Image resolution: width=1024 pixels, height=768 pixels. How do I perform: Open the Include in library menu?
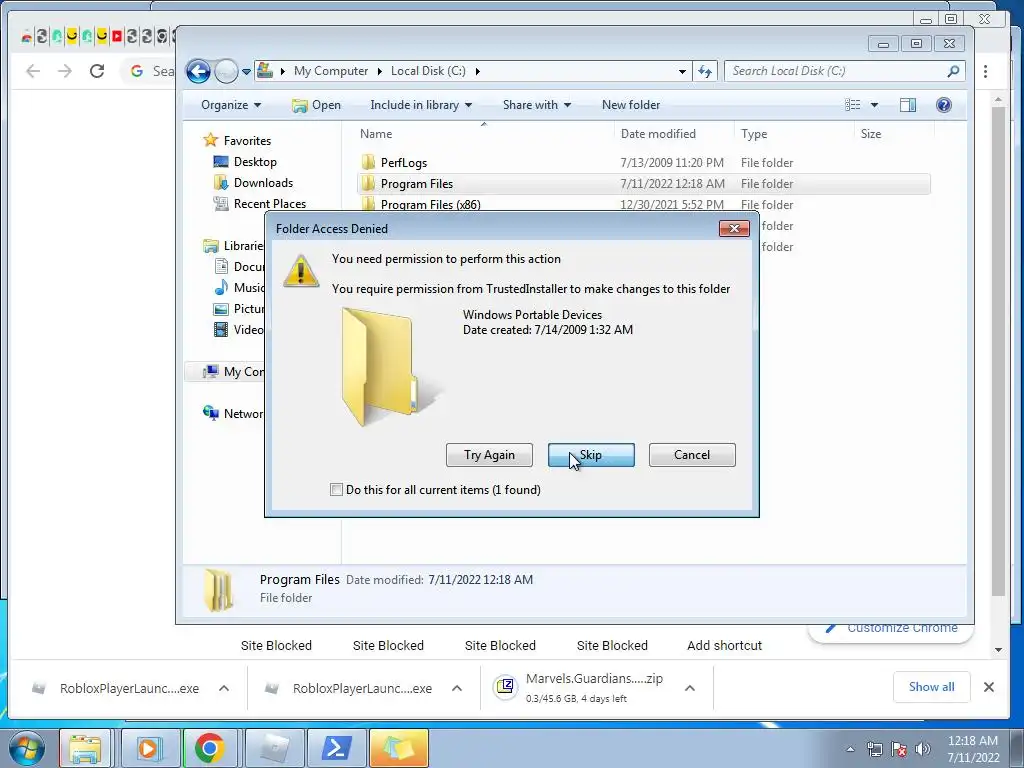(421, 104)
